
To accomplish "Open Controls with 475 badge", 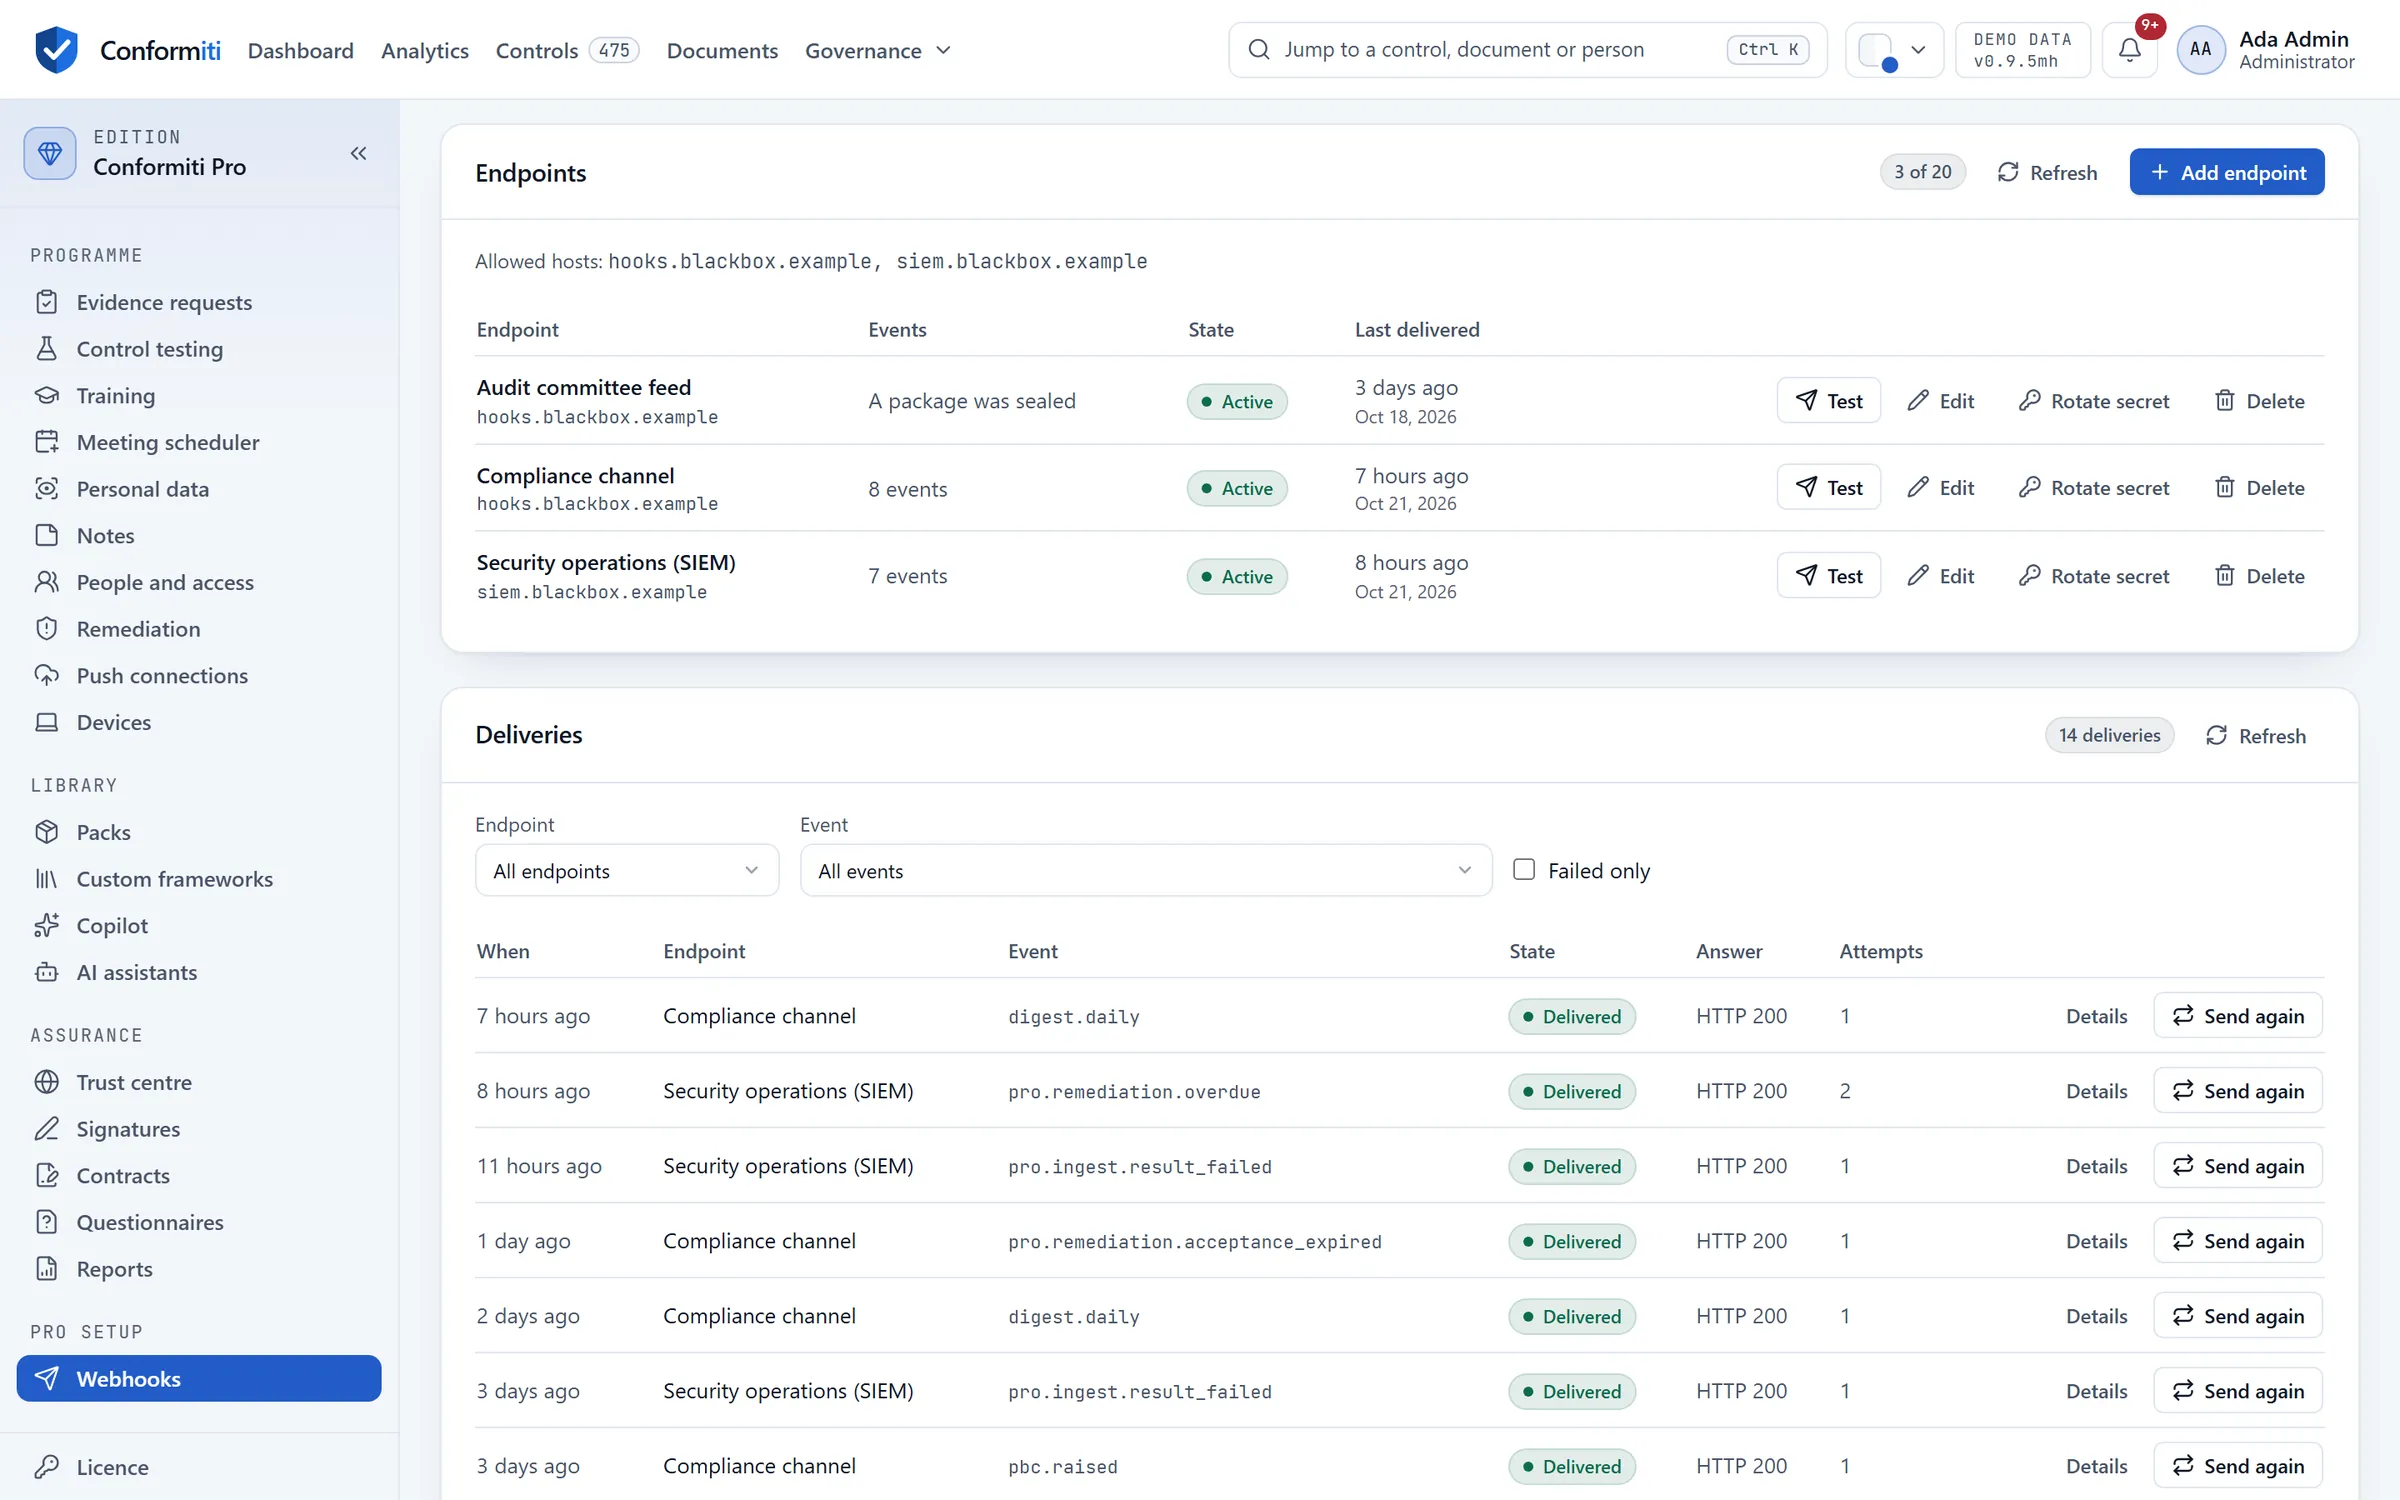I will (x=567, y=50).
